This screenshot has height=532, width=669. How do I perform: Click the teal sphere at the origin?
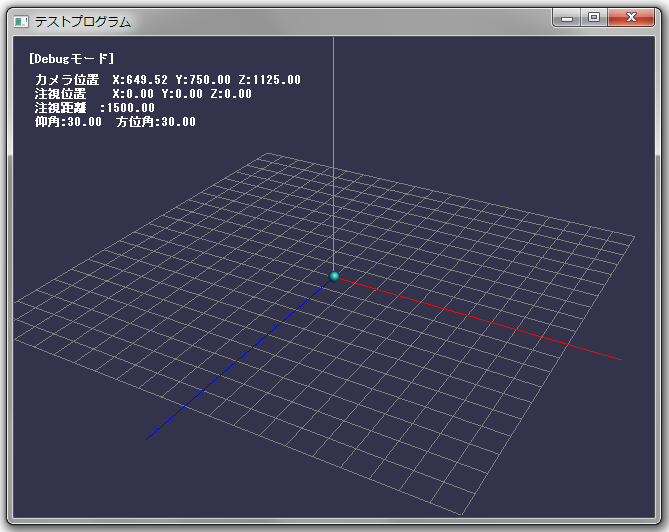click(334, 276)
